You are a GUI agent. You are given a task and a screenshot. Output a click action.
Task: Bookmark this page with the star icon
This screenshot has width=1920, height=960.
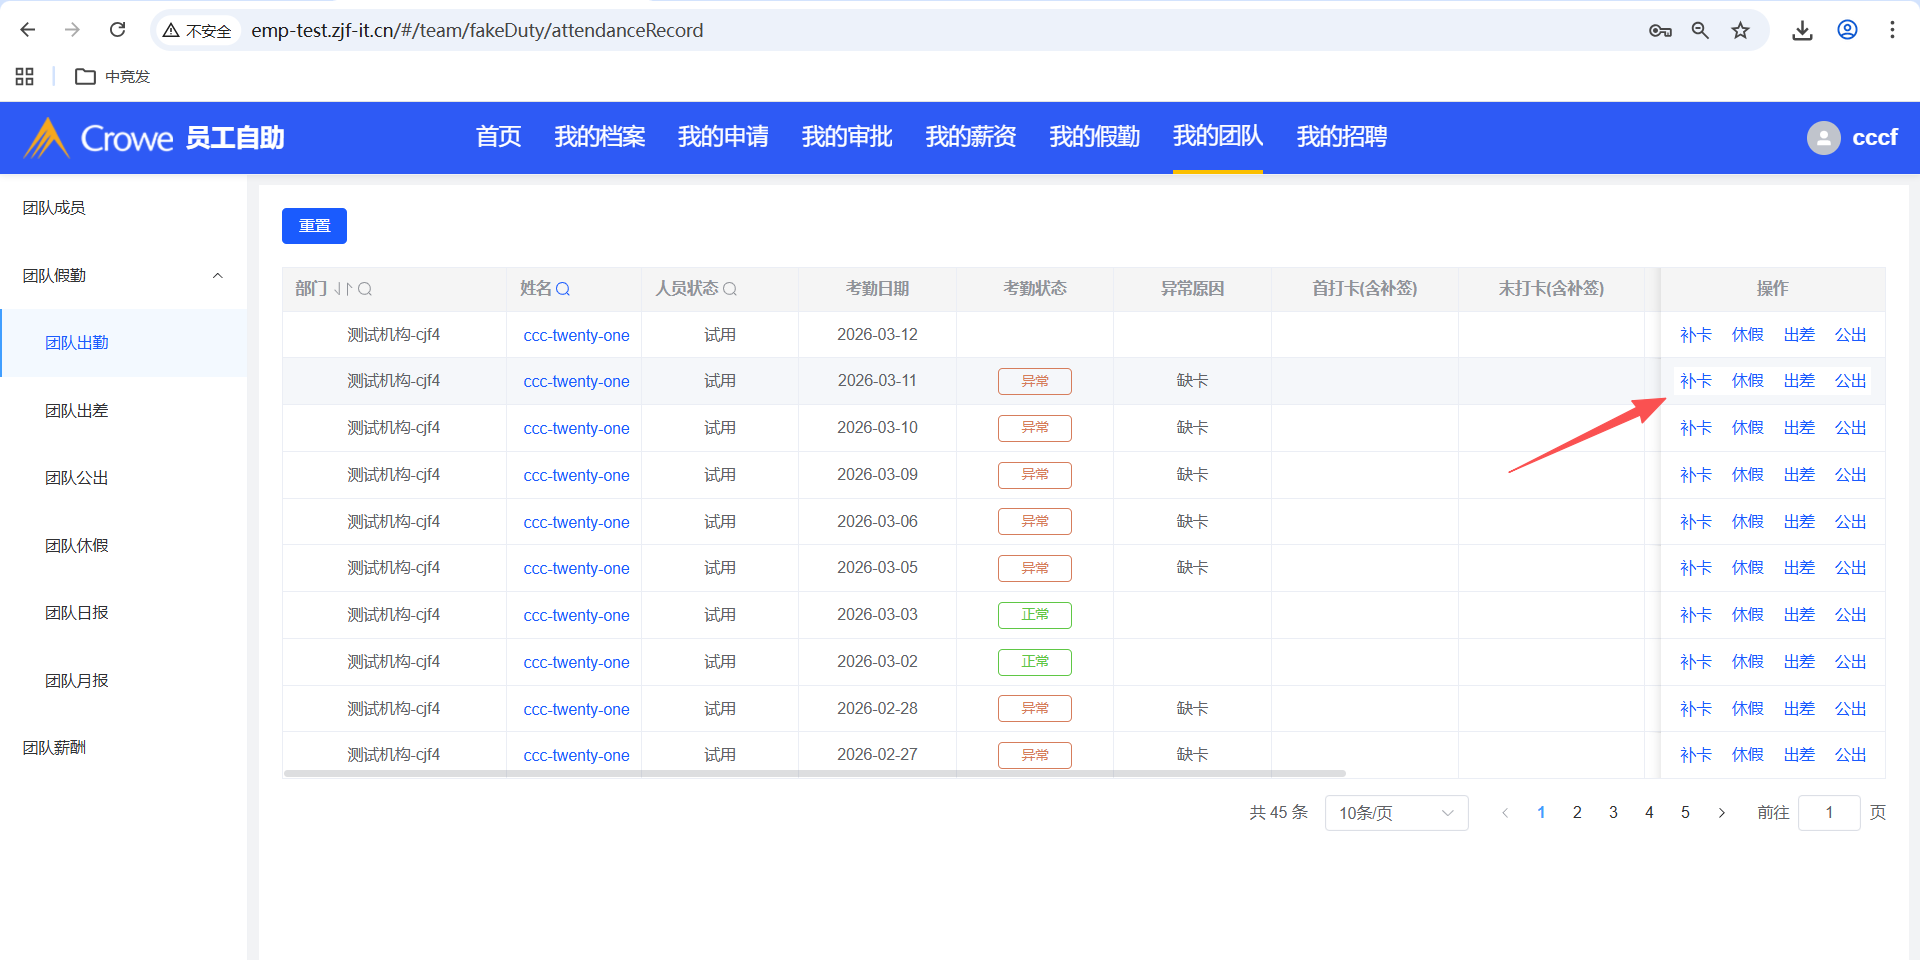pyautogui.click(x=1741, y=30)
